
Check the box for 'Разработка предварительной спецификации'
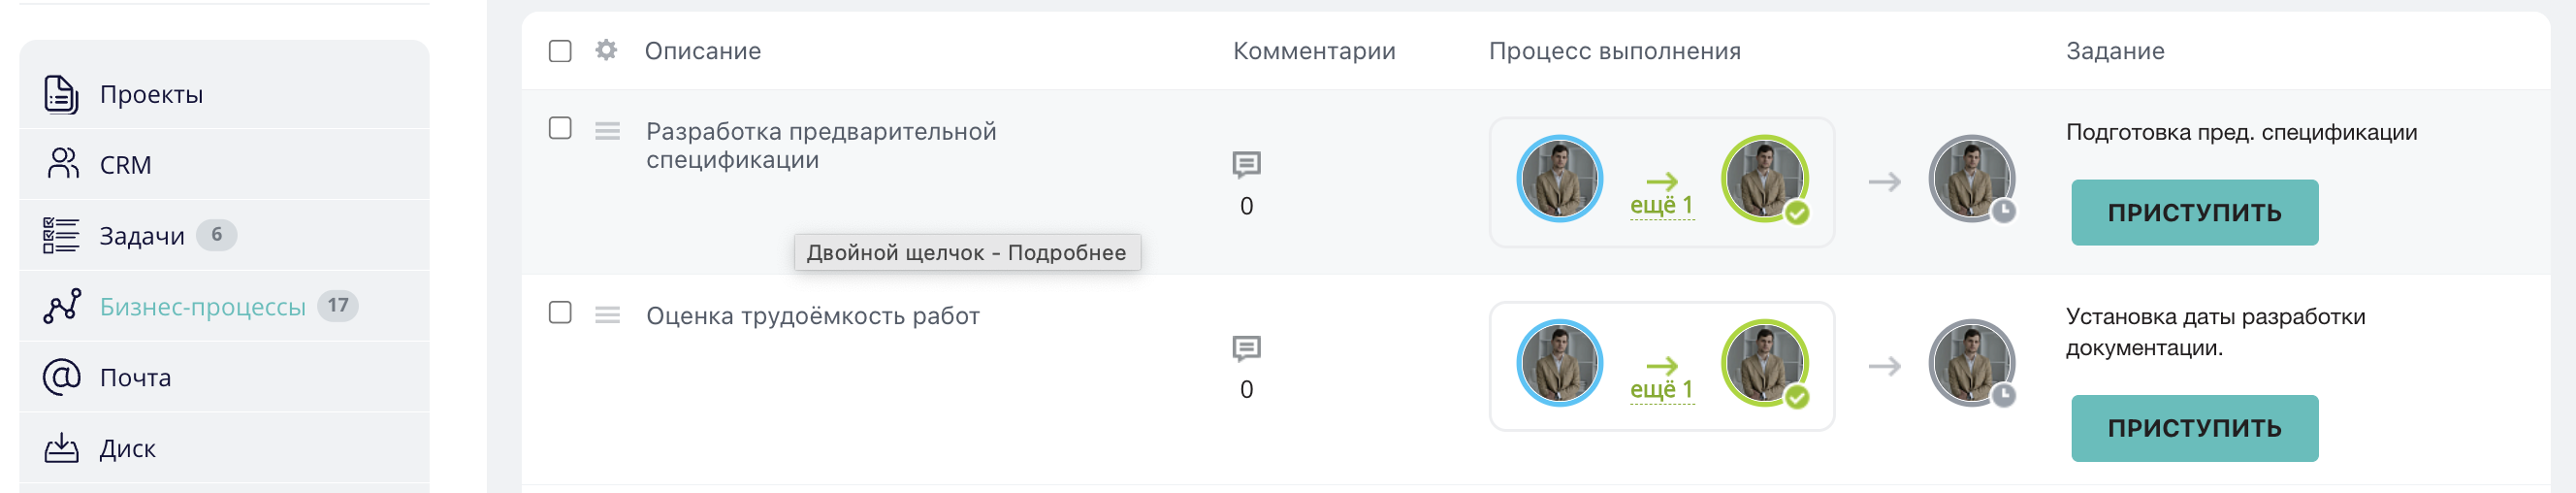pos(560,128)
